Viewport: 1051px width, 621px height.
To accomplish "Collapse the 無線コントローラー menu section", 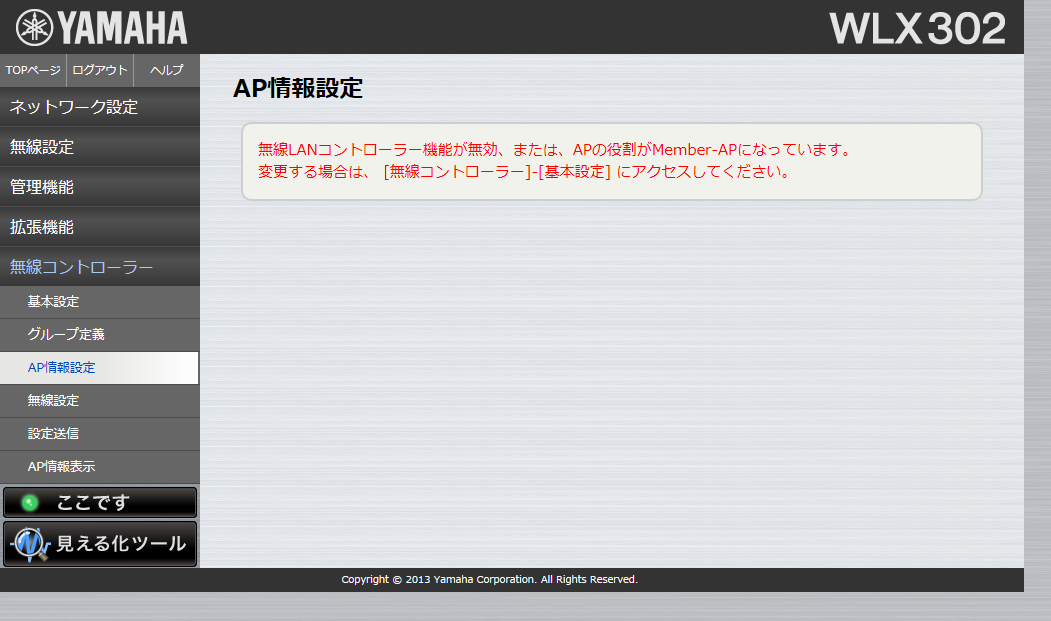I will click(82, 267).
